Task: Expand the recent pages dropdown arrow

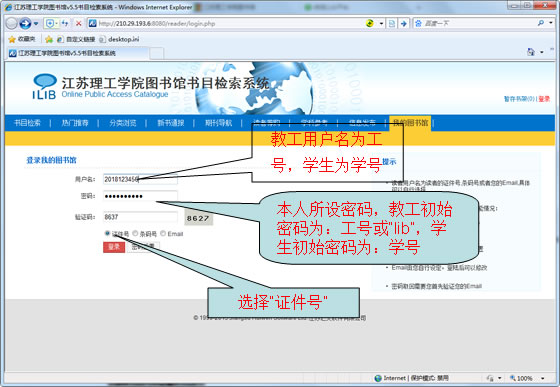Action: coord(36,24)
